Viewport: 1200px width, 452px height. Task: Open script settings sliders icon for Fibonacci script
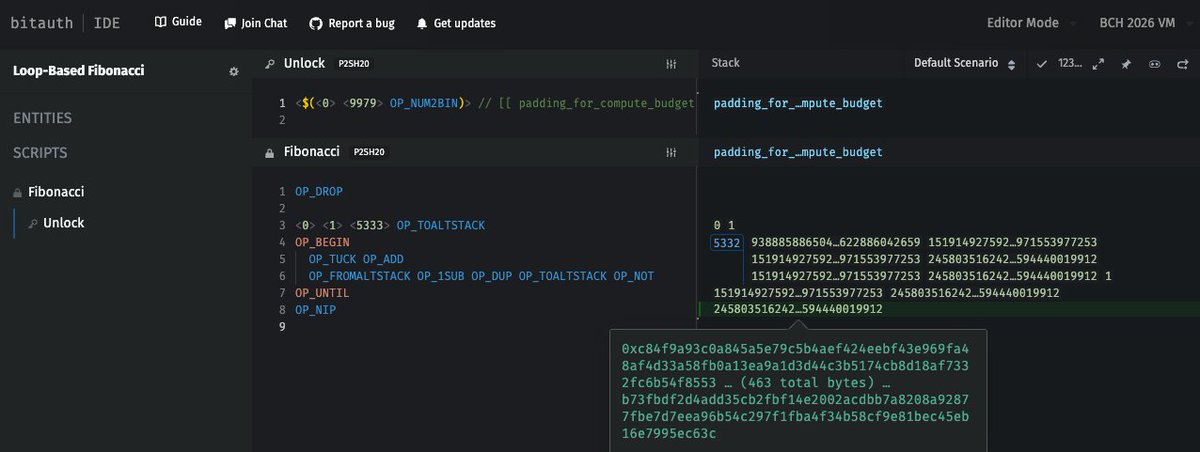[671, 152]
